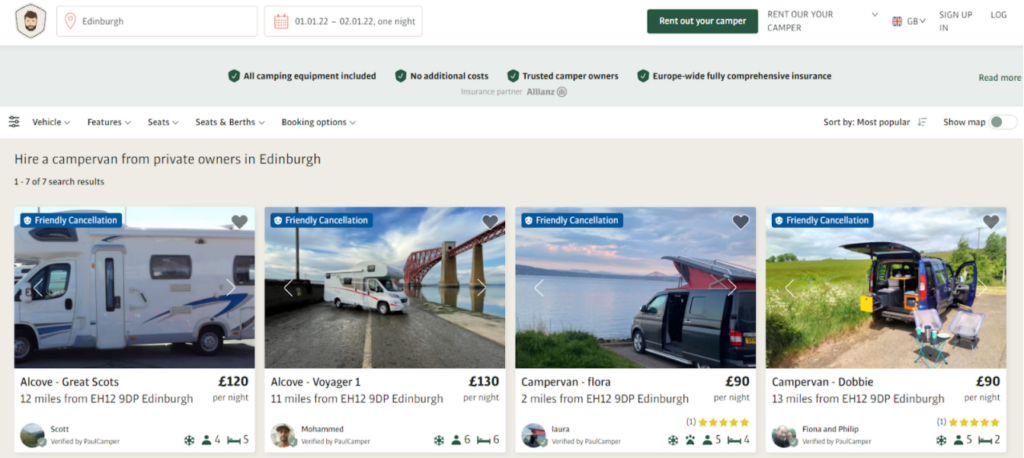
Task: Toggle the Show map switch
Action: [x=1003, y=122]
